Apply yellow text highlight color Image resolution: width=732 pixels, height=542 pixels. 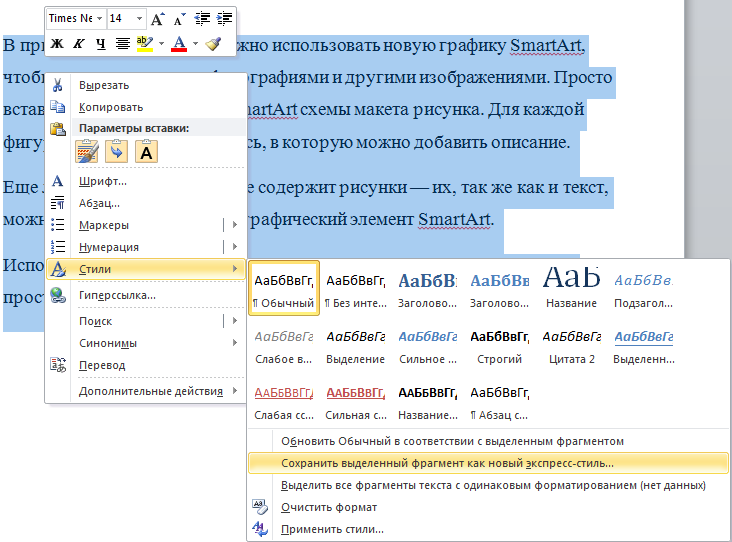144,43
